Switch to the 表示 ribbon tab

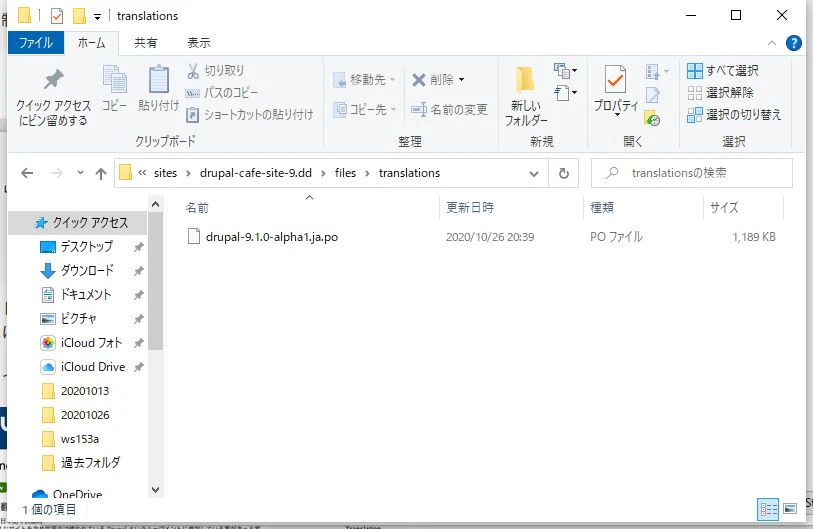coord(199,43)
